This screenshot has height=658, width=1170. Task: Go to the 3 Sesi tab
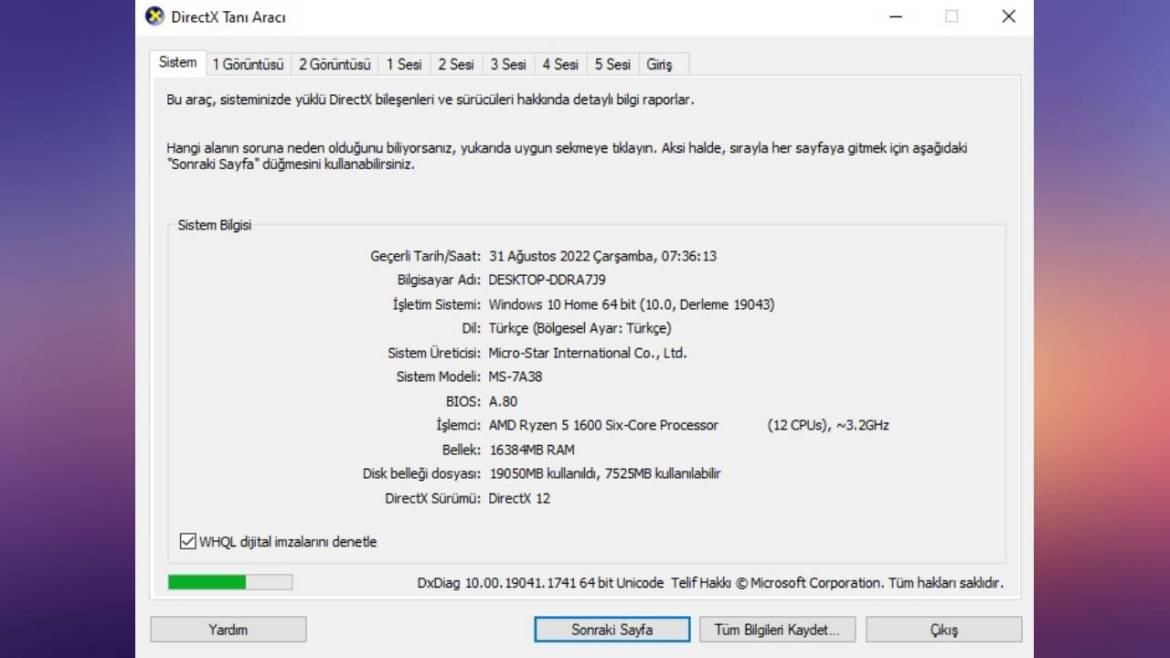pos(508,64)
